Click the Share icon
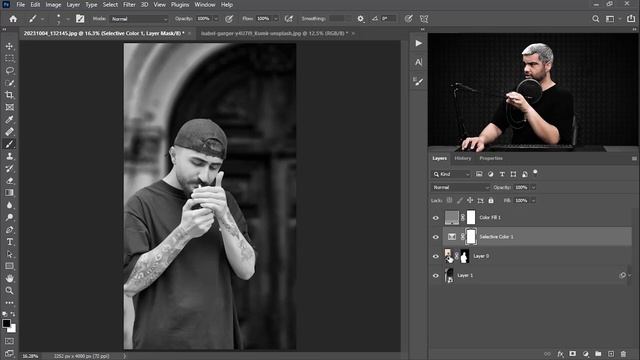 [631, 19]
